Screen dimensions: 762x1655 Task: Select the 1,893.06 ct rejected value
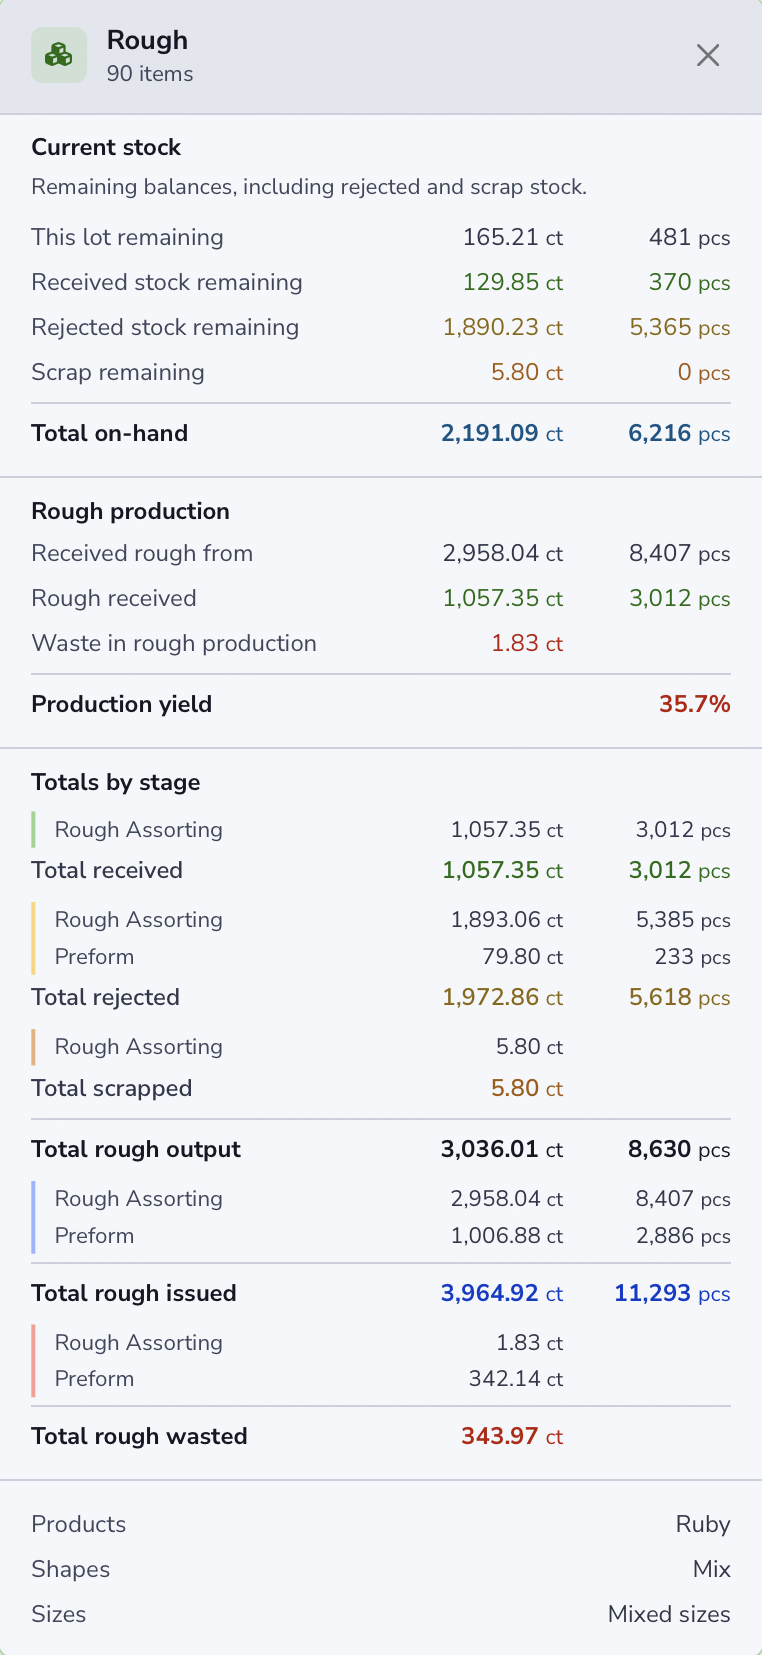(507, 920)
